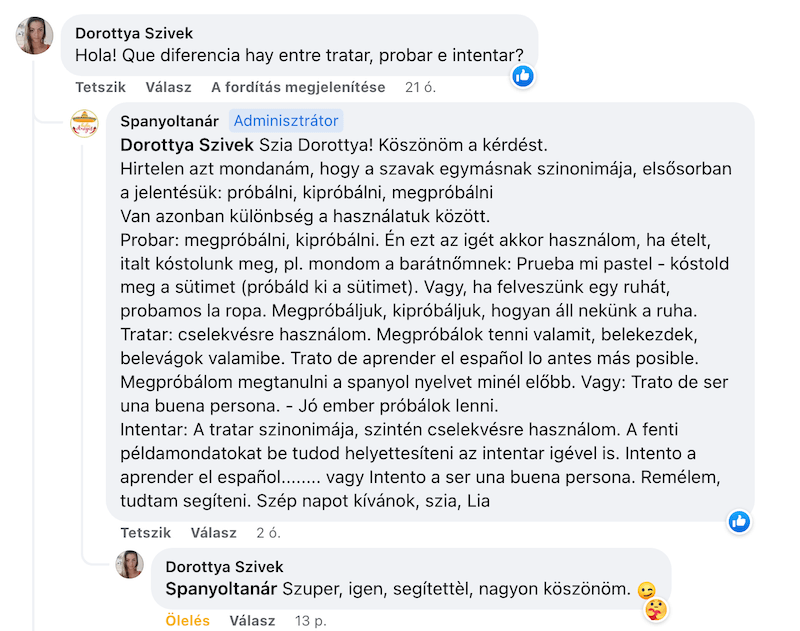Screen dimensions: 800x631
Task: Click Dorottya's avatar beside her thank-you reply
Action: tap(129, 564)
